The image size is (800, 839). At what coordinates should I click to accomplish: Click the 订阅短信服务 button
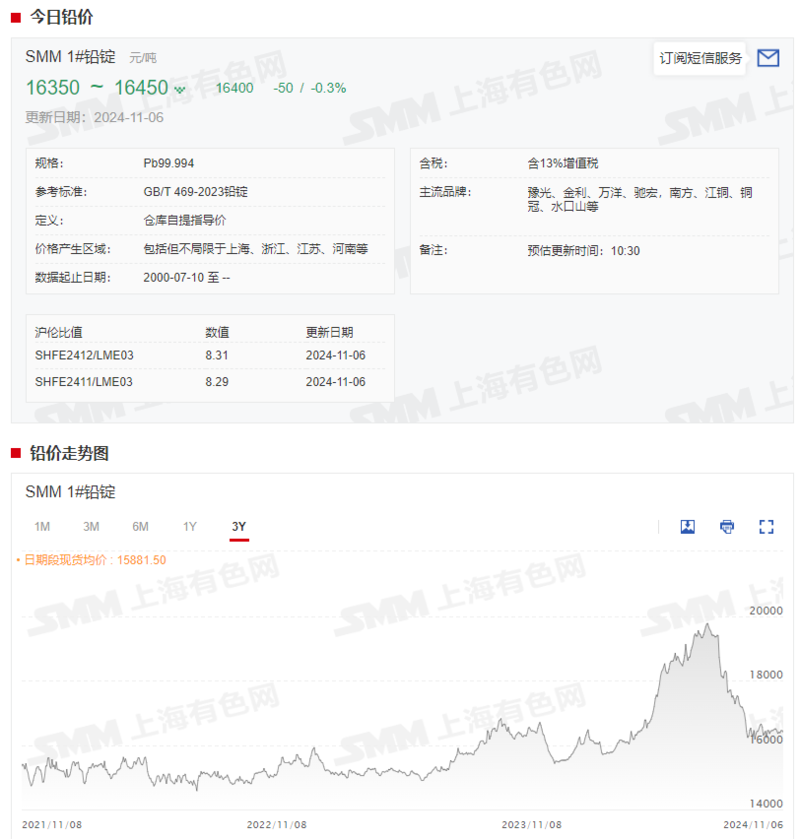(x=700, y=58)
